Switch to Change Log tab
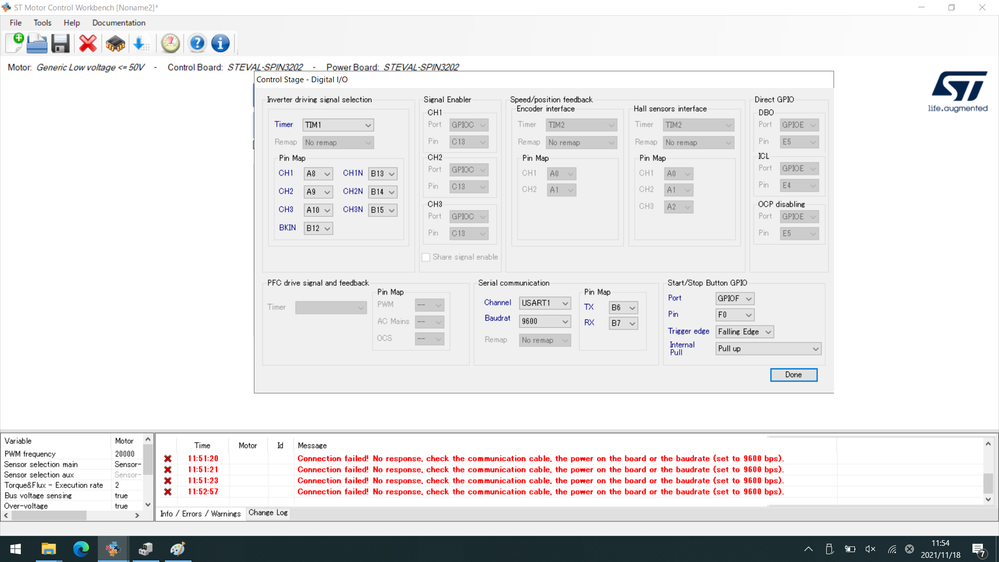The width and height of the screenshot is (999, 562). coord(268,513)
